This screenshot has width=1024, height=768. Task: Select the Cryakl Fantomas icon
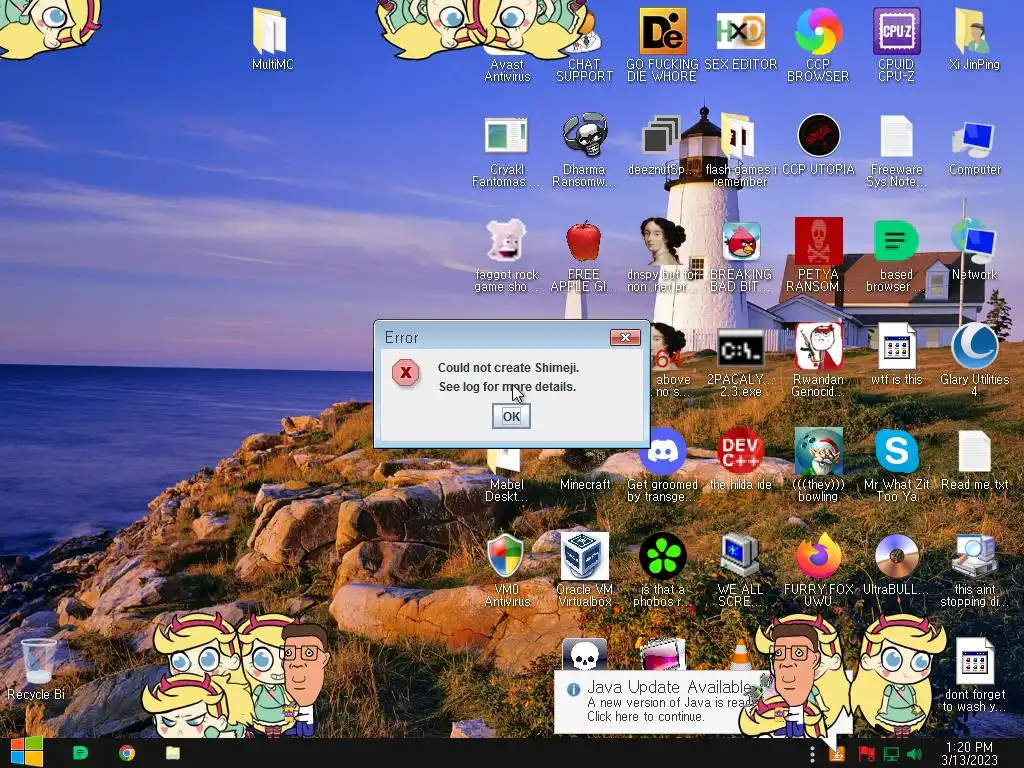pos(506,135)
